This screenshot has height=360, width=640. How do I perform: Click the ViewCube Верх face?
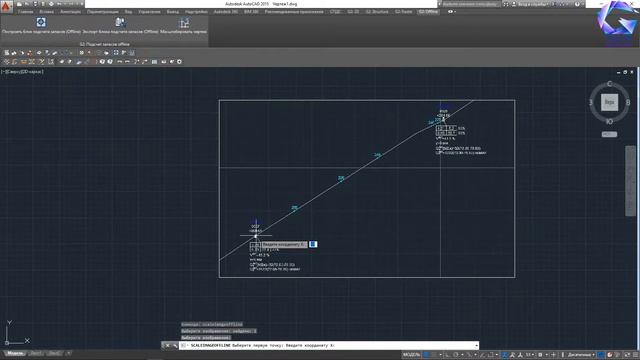(609, 102)
